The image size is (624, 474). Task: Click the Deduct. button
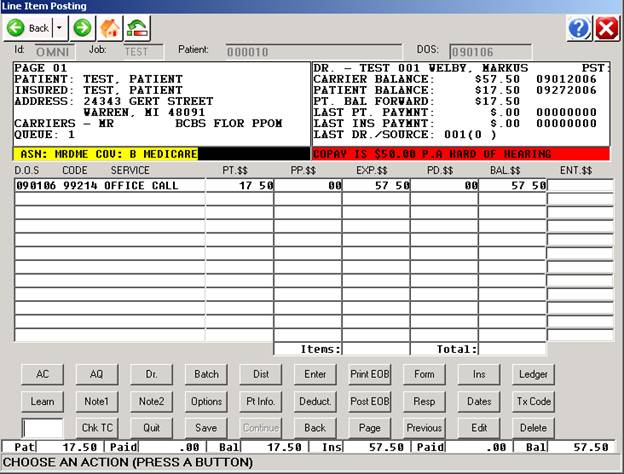point(315,401)
